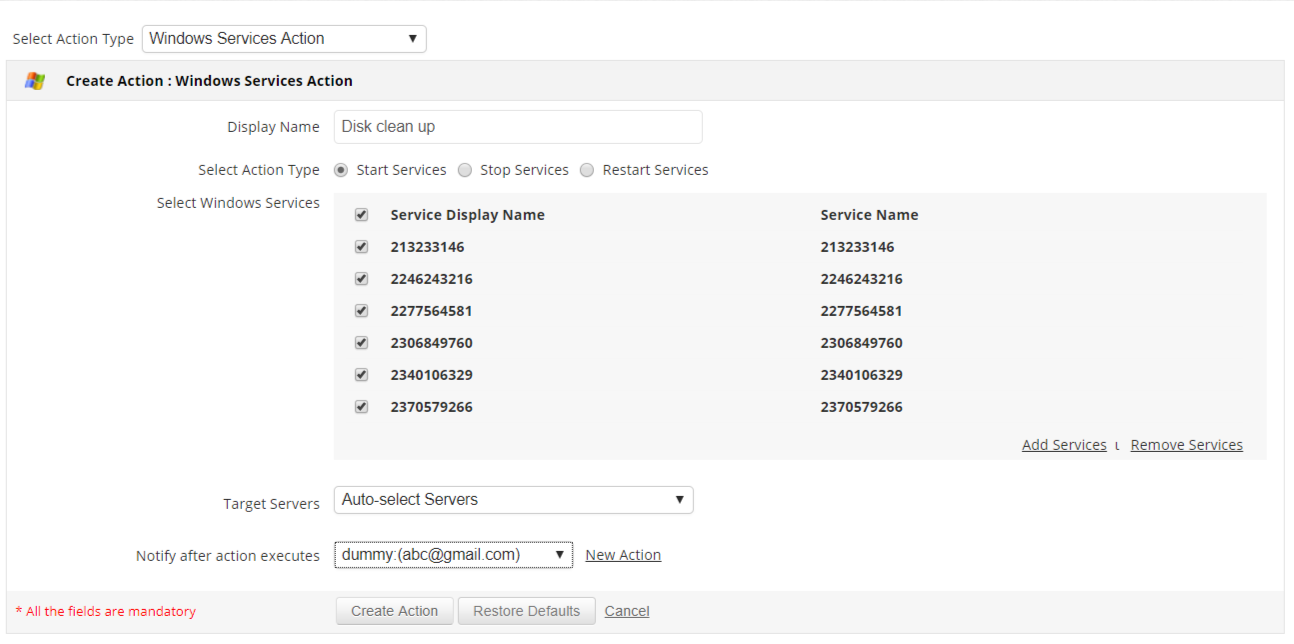Uncheck service 2246243216 checkbox

tap(362, 279)
